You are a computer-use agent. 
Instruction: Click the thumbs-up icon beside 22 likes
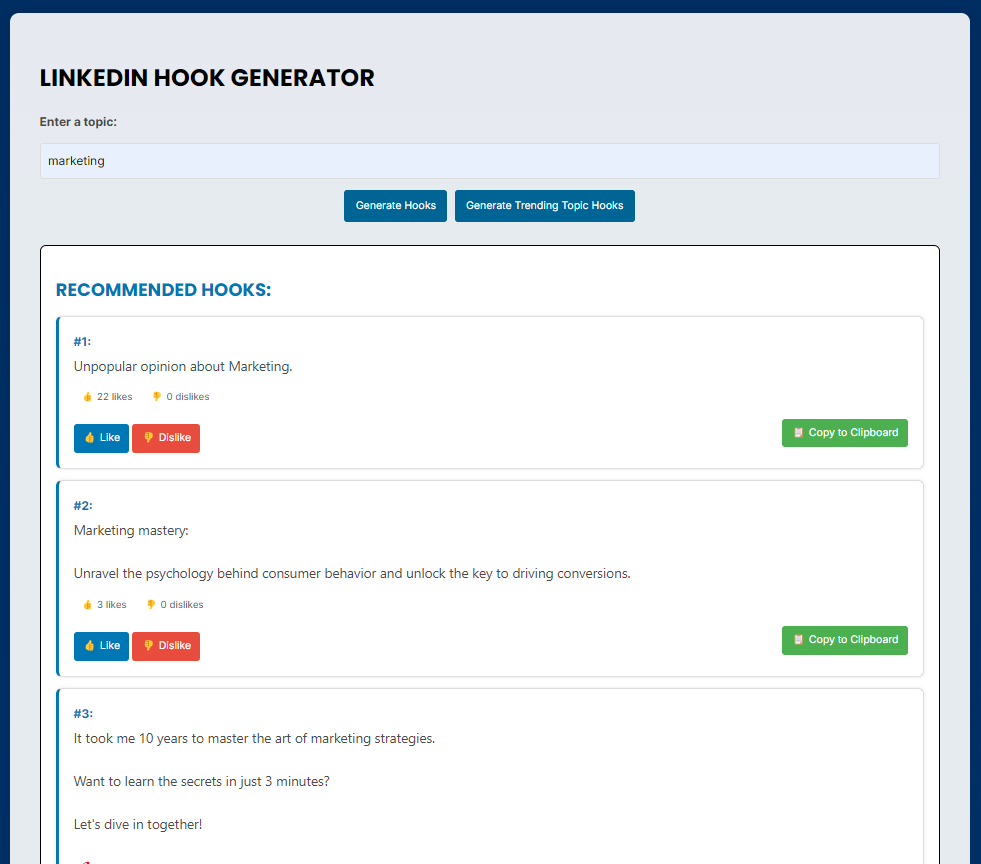(x=88, y=397)
